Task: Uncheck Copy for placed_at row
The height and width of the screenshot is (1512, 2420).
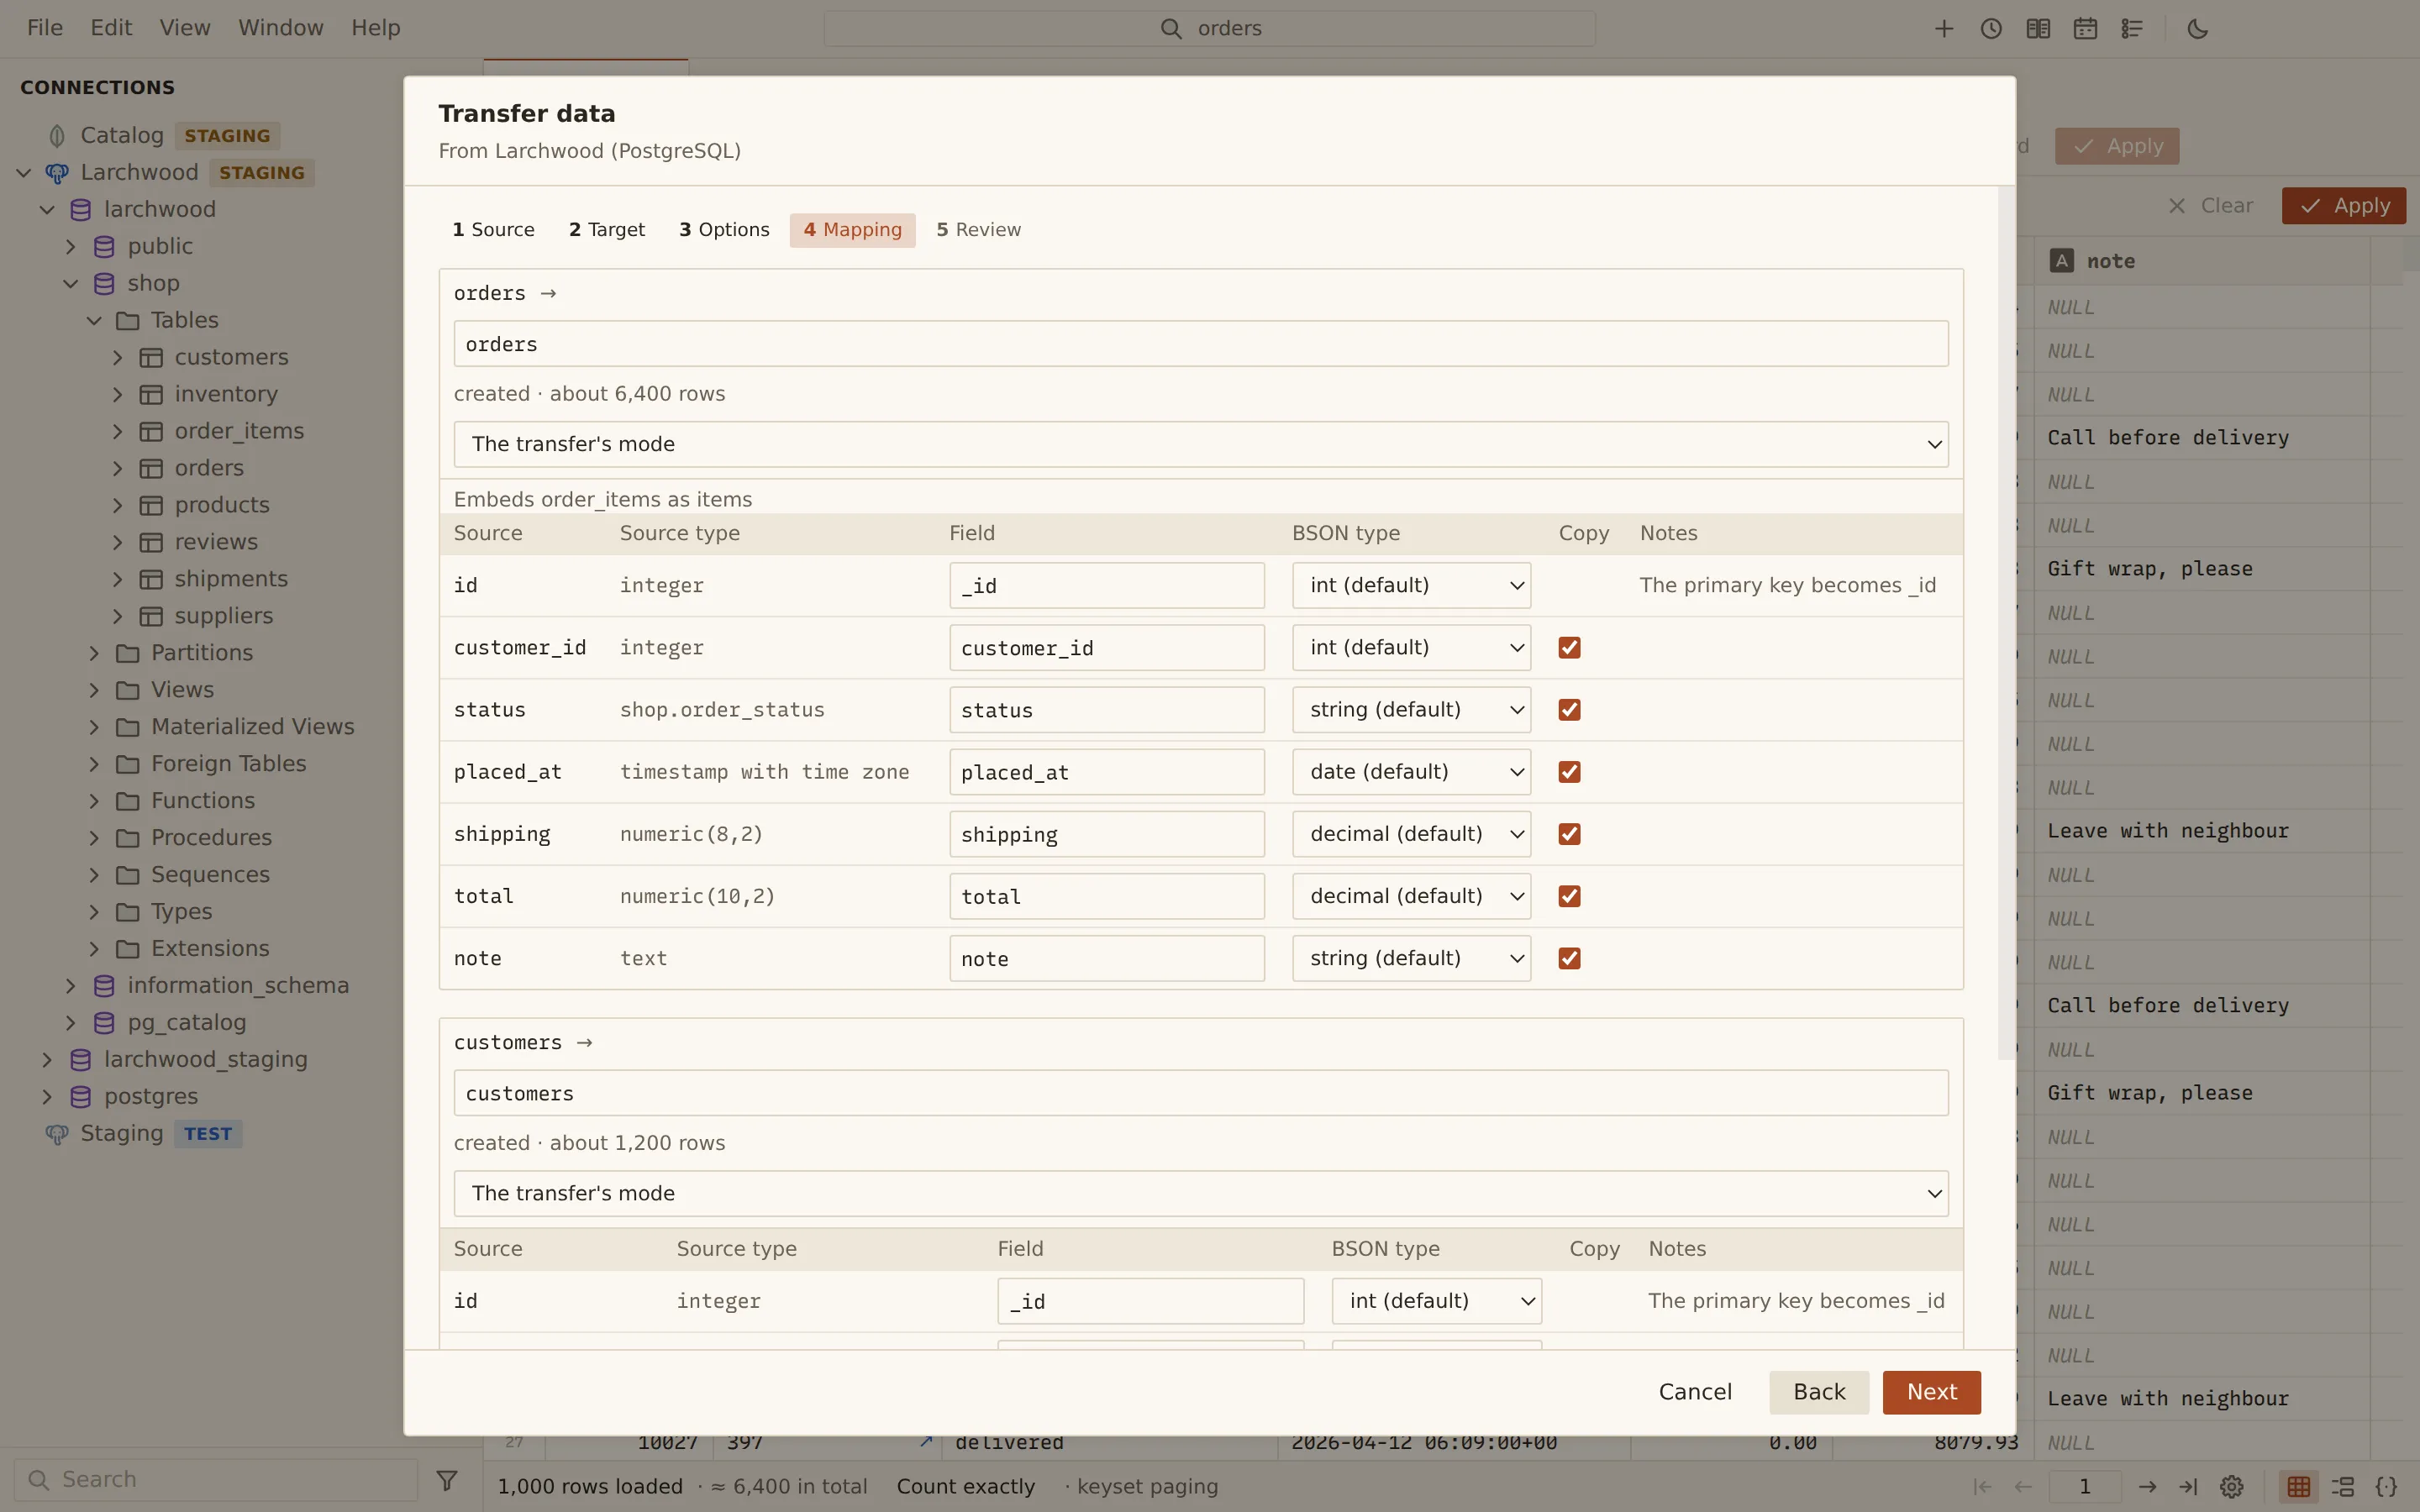Action: point(1569,772)
